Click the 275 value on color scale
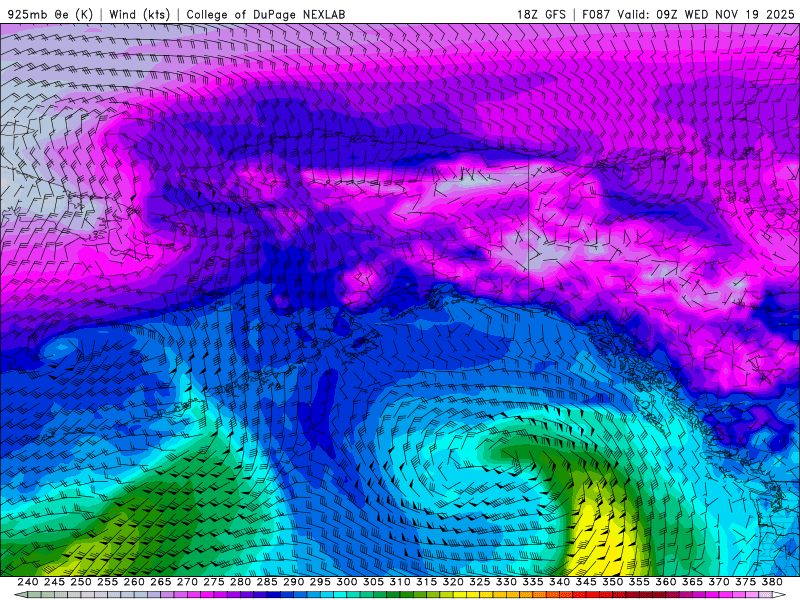This screenshot has width=800, height=600. pos(213,582)
